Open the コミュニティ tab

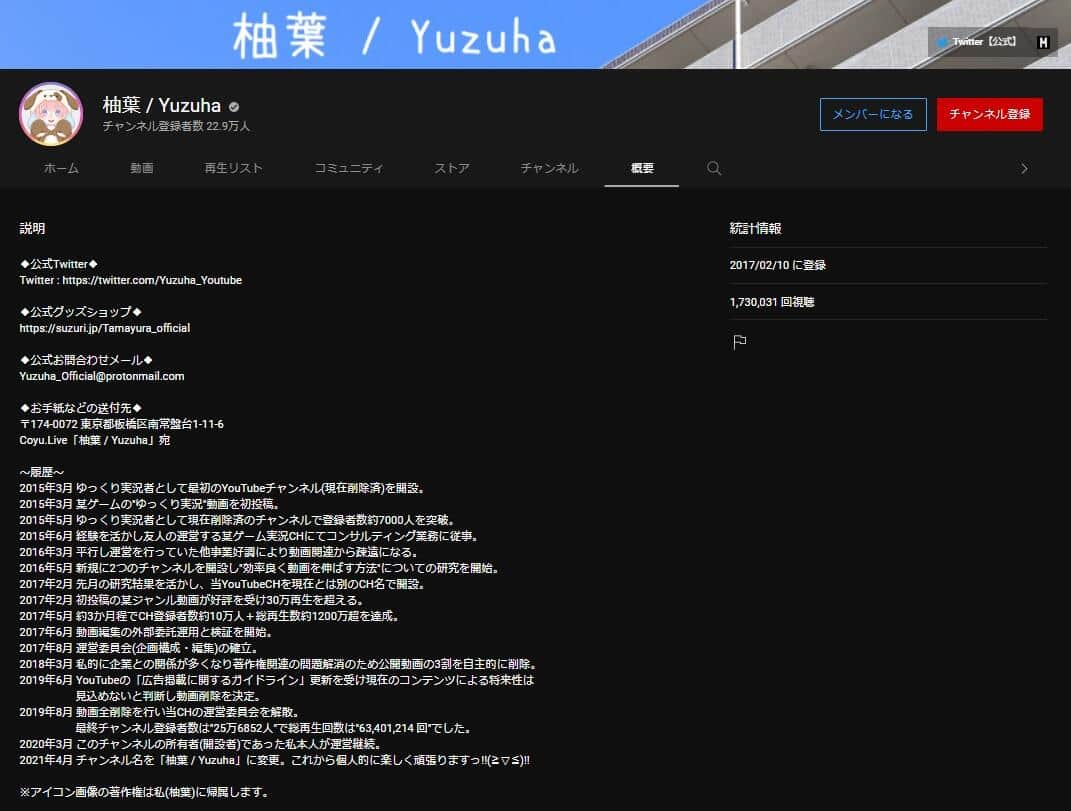(348, 168)
